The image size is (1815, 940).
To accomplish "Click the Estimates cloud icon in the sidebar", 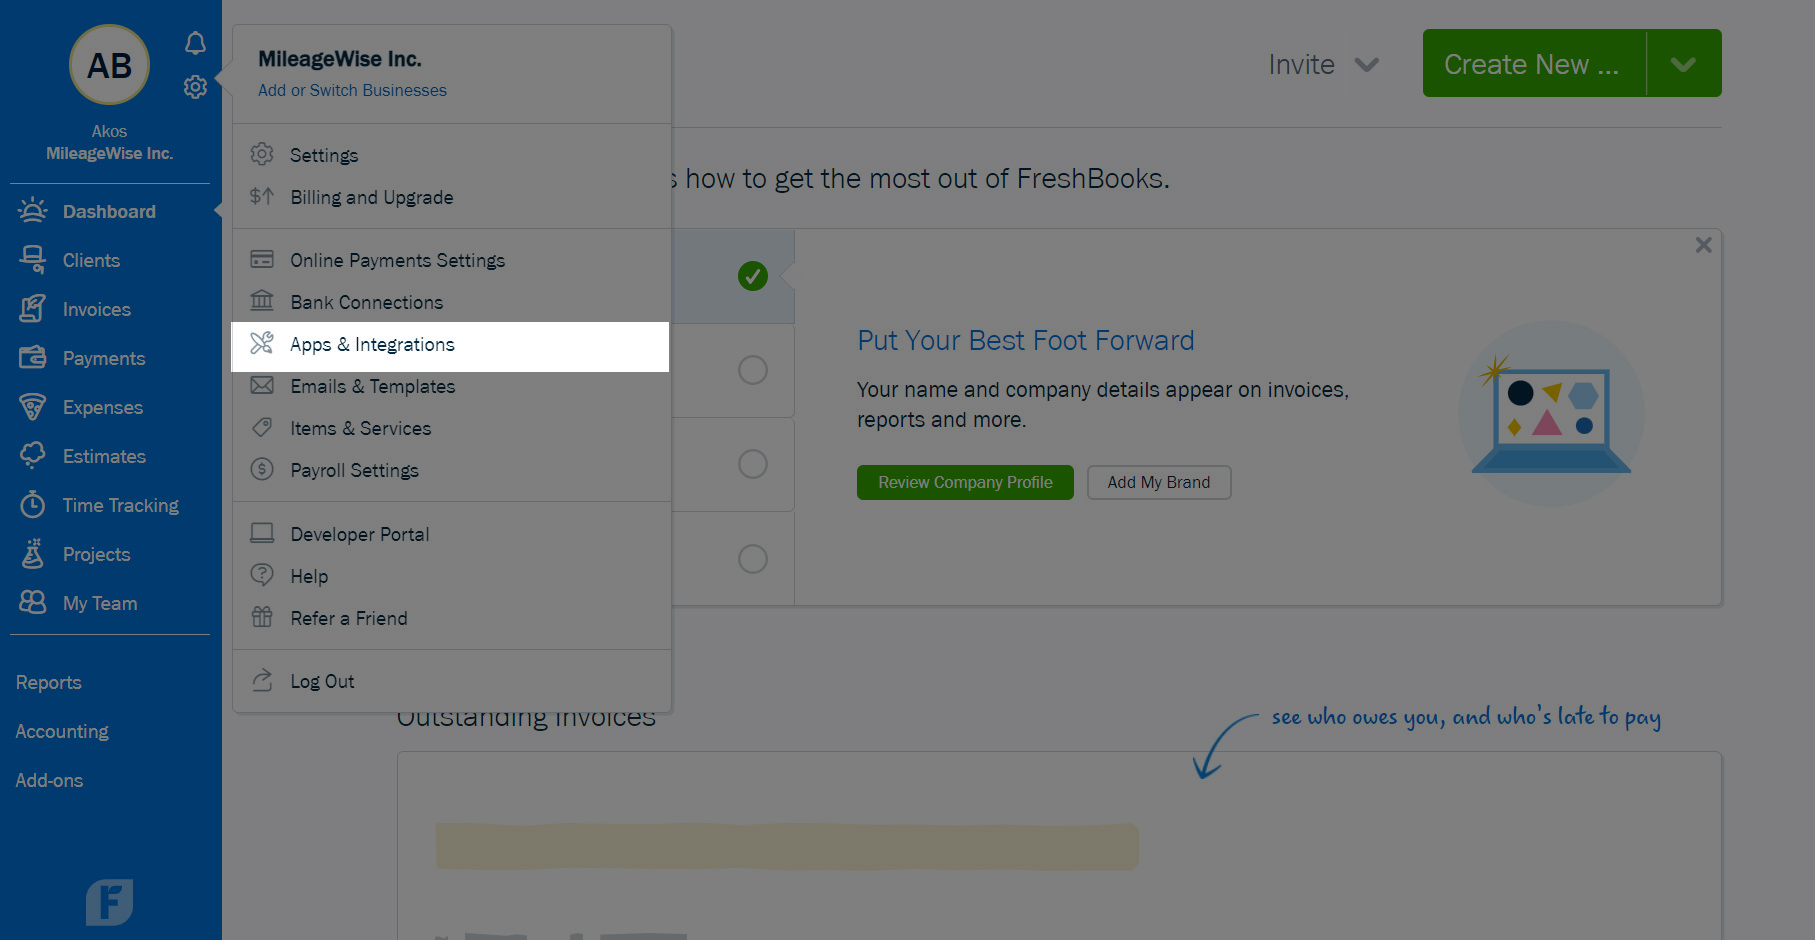I will 33,455.
